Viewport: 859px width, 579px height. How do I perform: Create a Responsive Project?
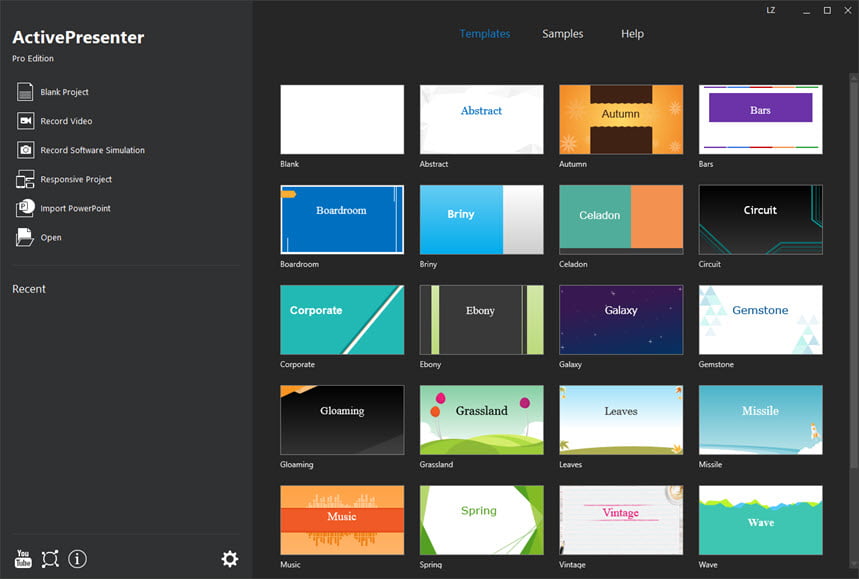pyautogui.click(x=76, y=179)
